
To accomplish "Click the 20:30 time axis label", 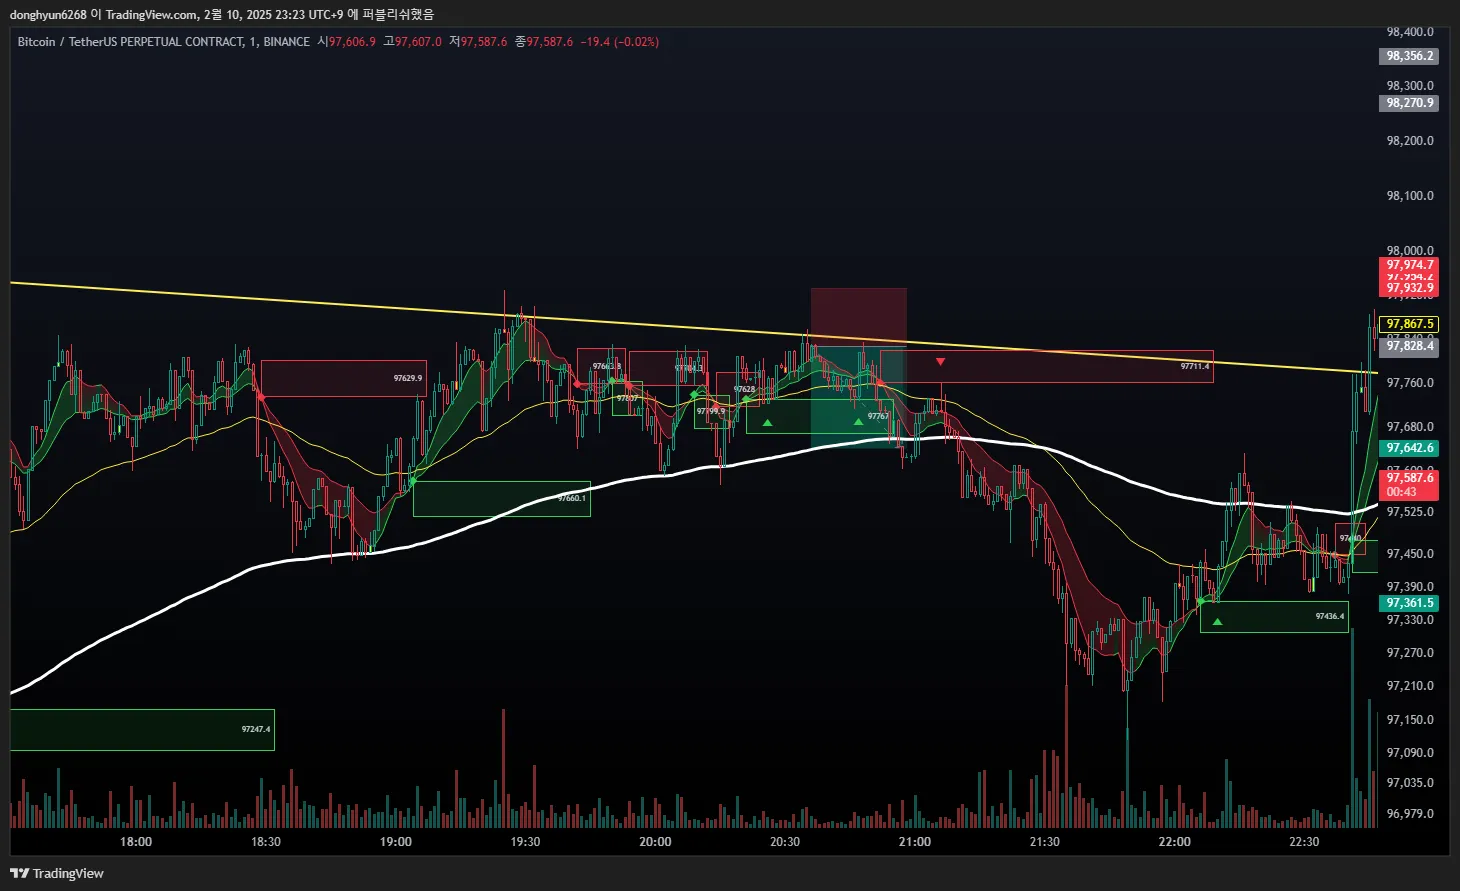I will (785, 842).
